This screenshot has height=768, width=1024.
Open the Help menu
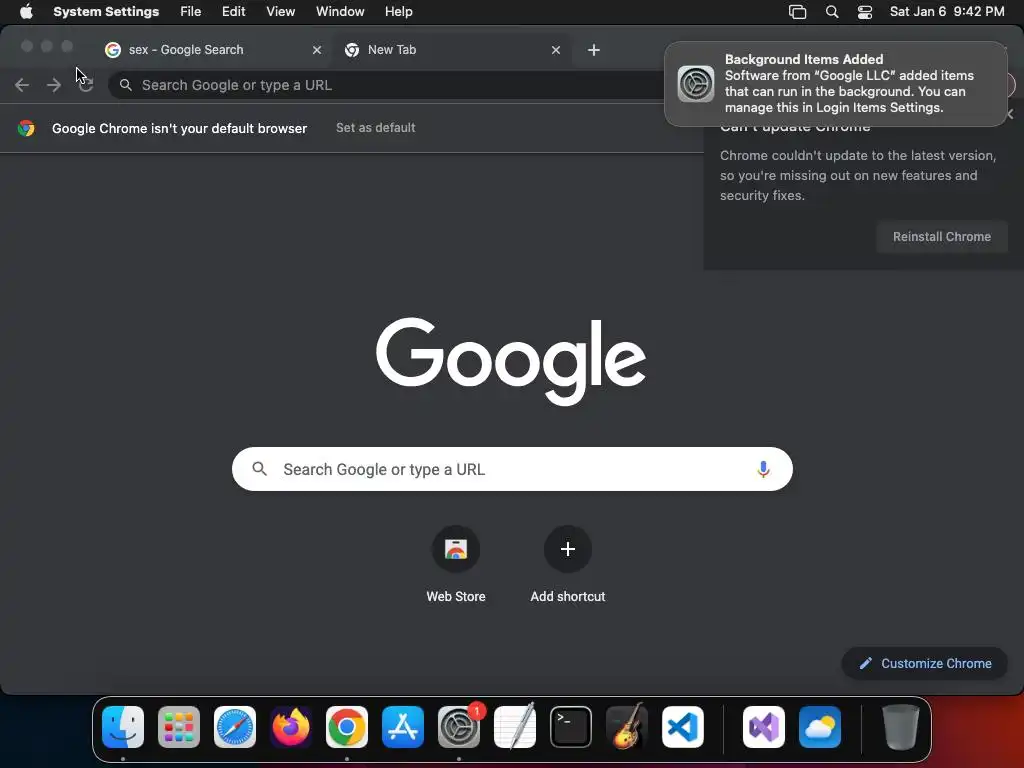[398, 12]
